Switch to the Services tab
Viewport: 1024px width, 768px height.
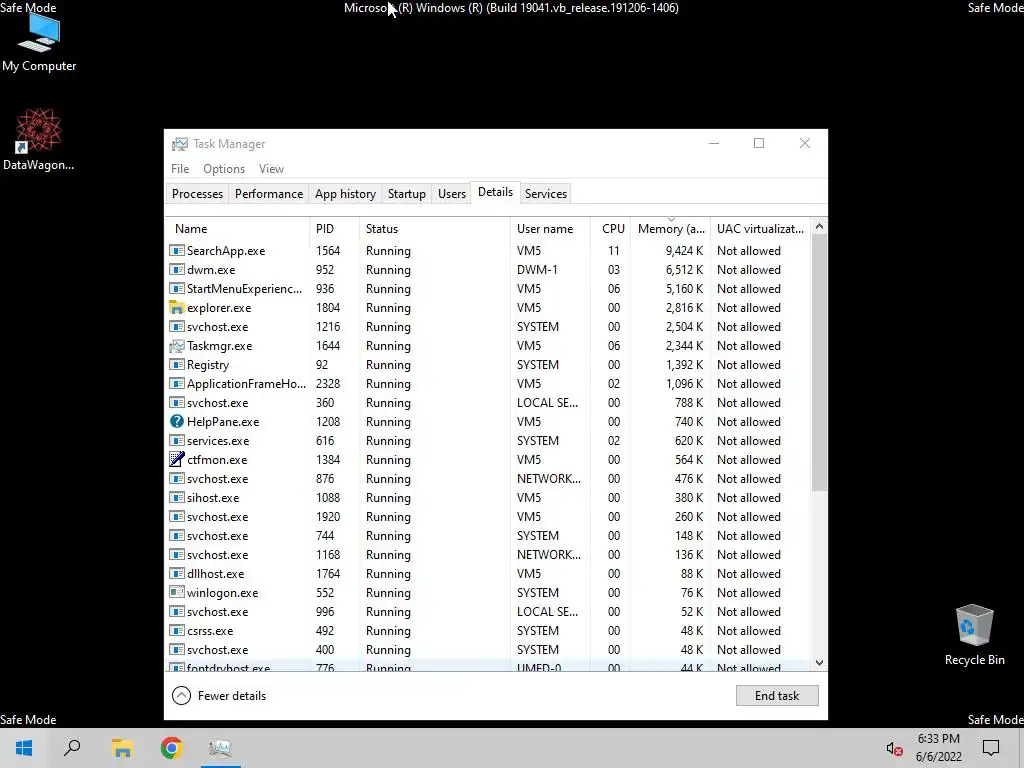(x=546, y=194)
